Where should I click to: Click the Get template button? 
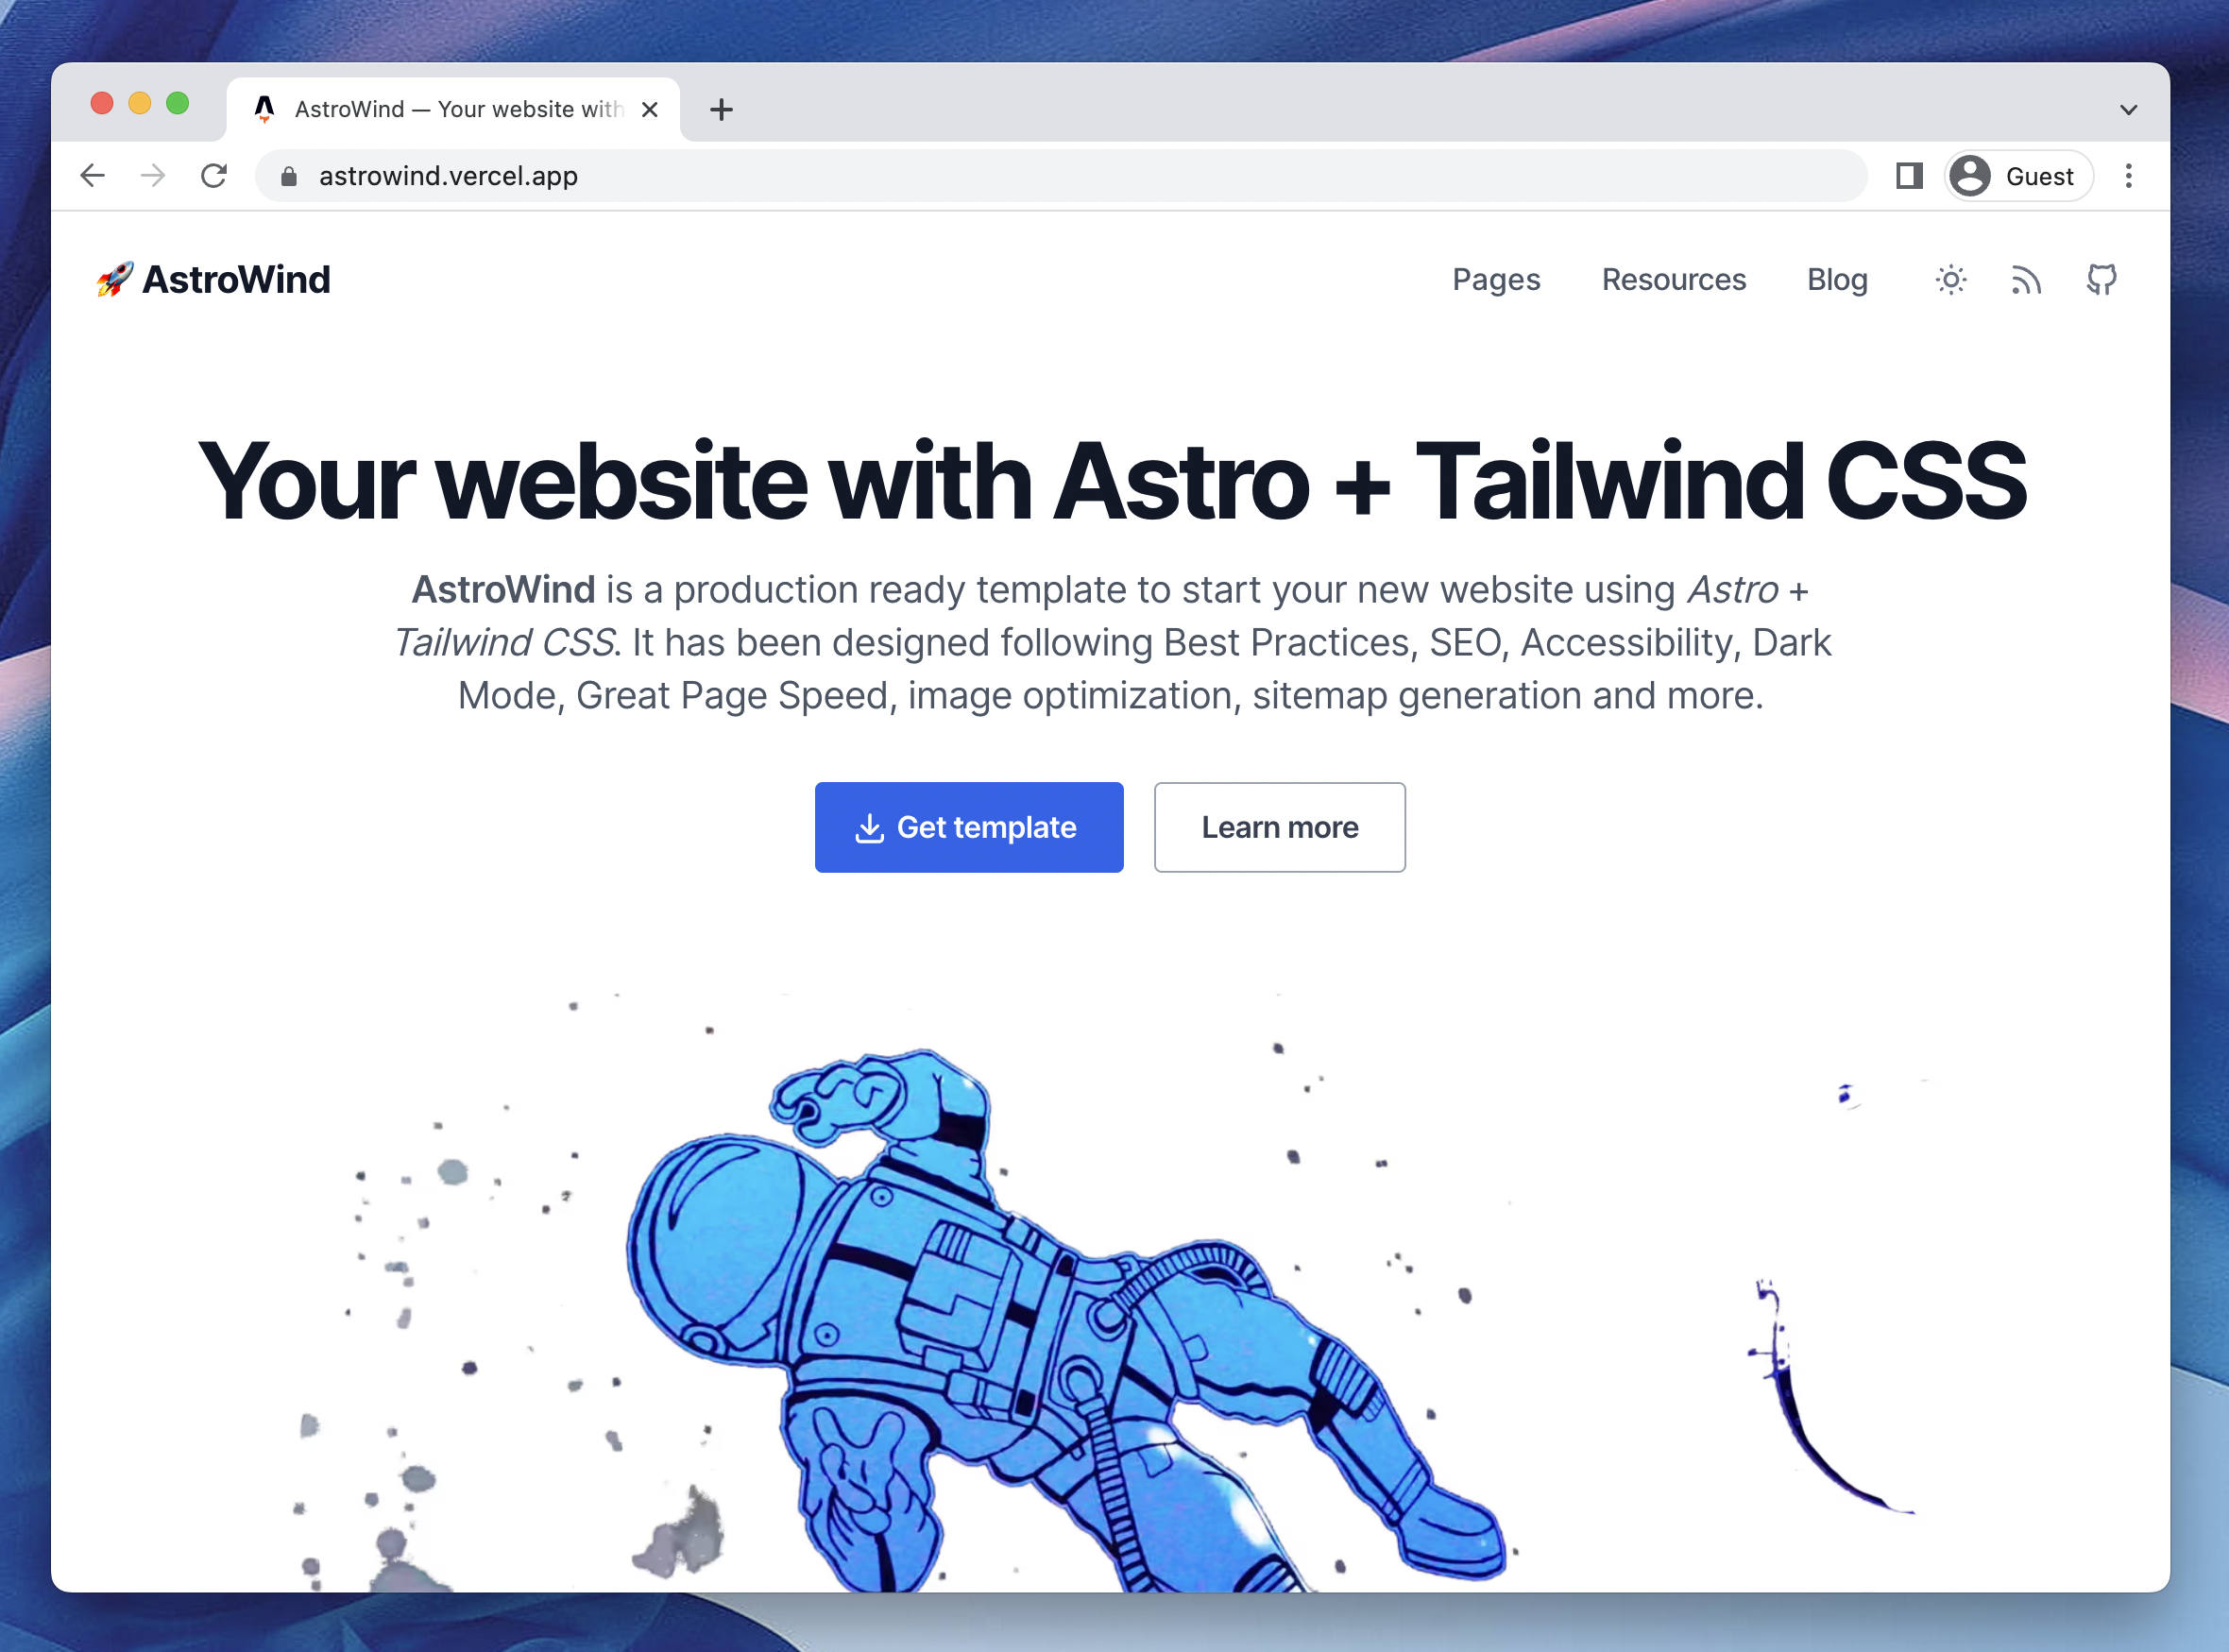tap(968, 827)
